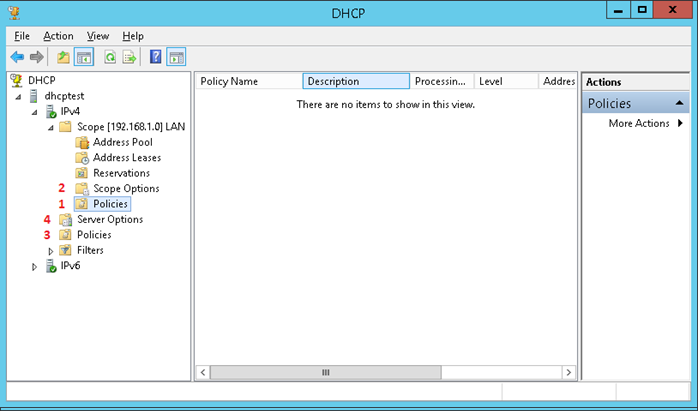This screenshot has width=698, height=411.
Task: Click the Scope Options folder icon
Action: [x=82, y=189]
